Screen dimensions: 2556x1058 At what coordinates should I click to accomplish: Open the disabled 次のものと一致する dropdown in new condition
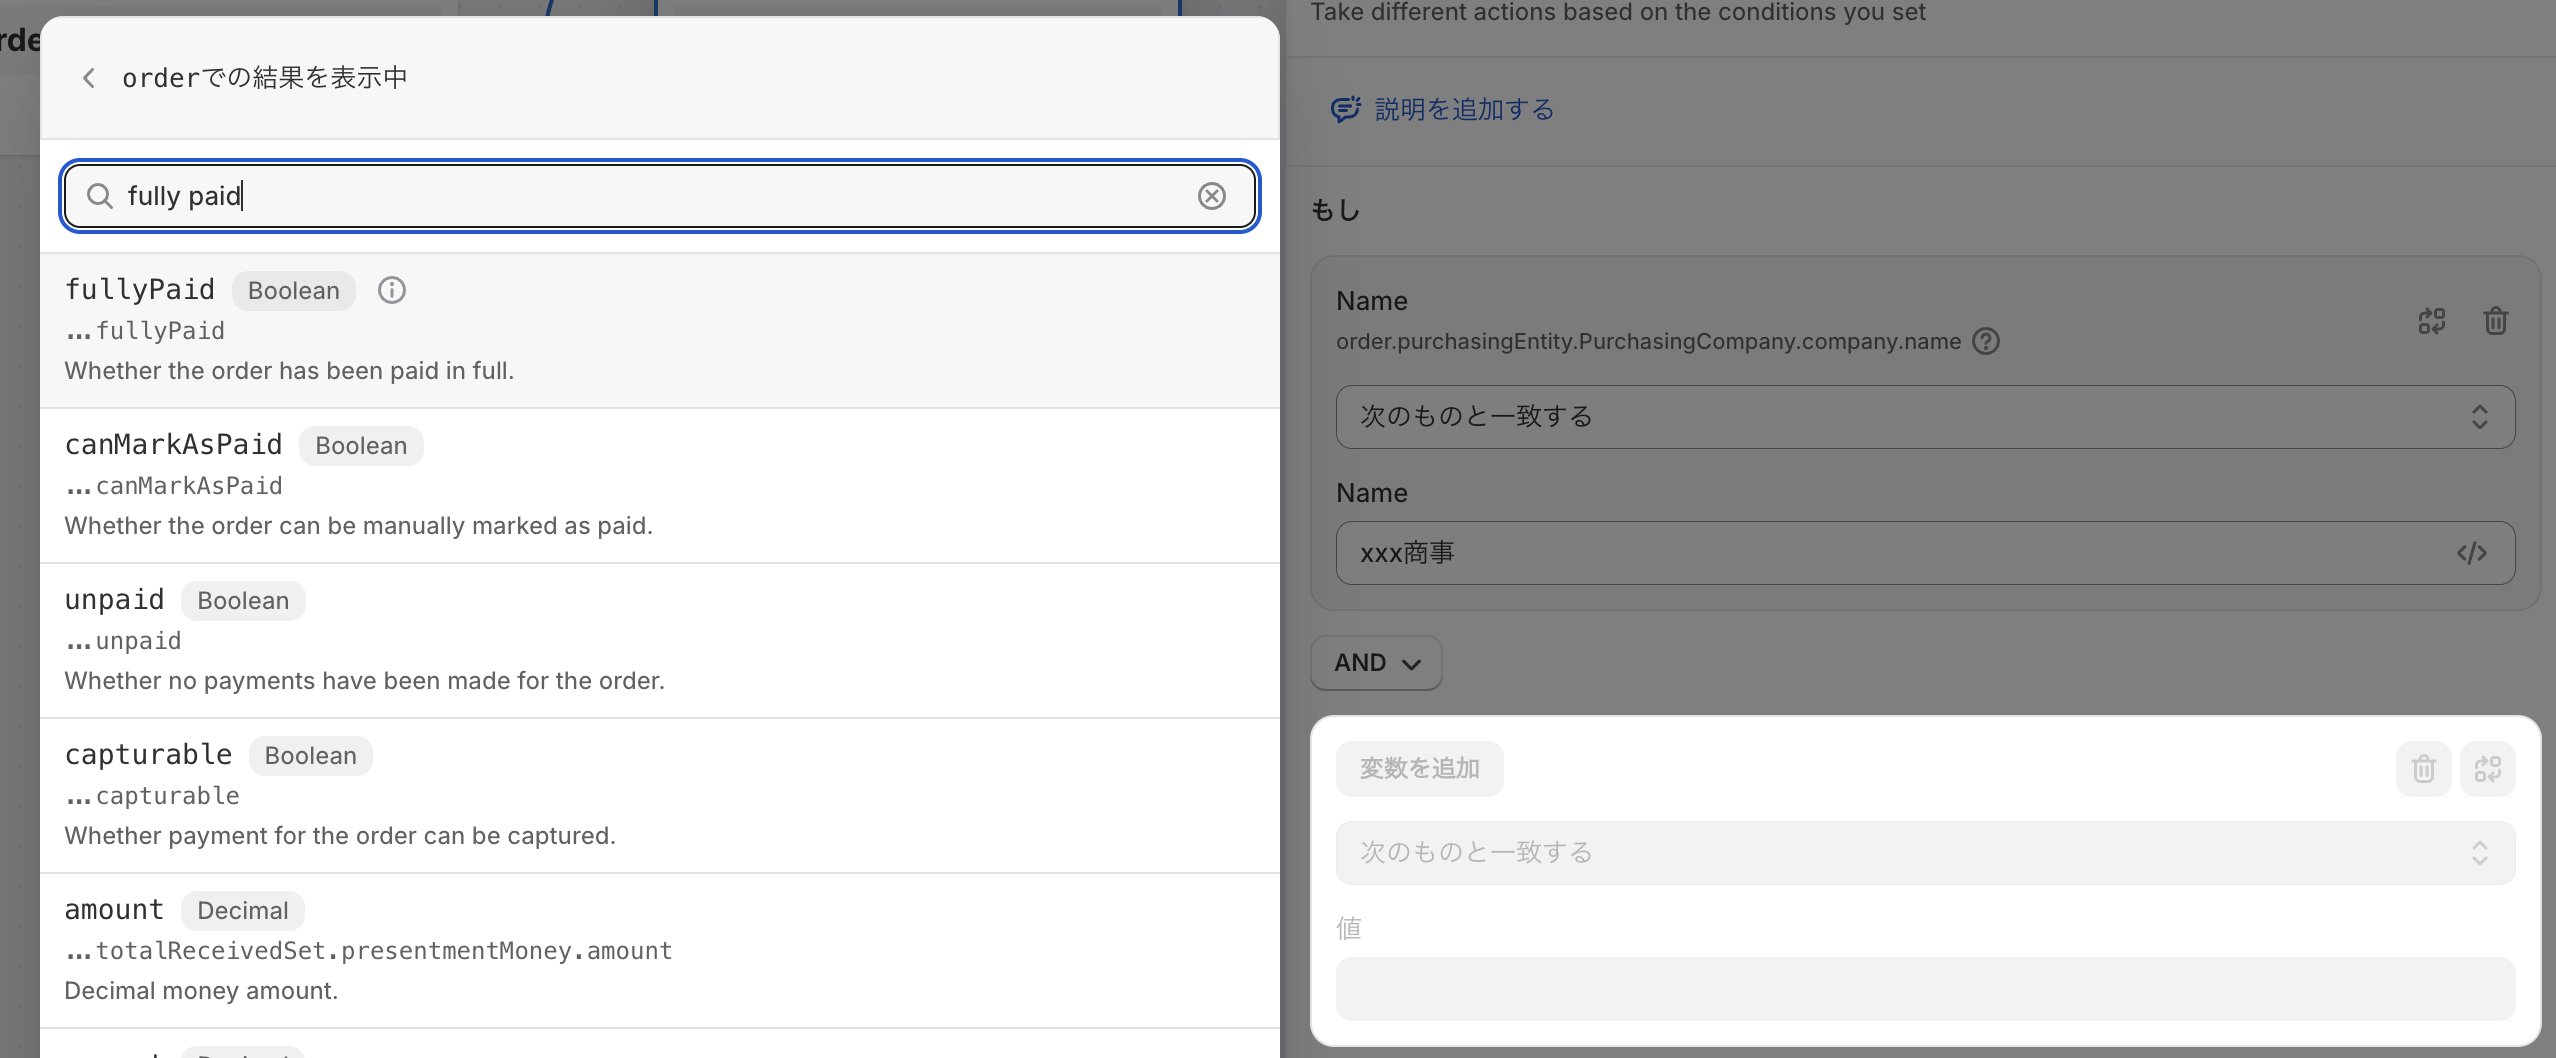click(1925, 853)
